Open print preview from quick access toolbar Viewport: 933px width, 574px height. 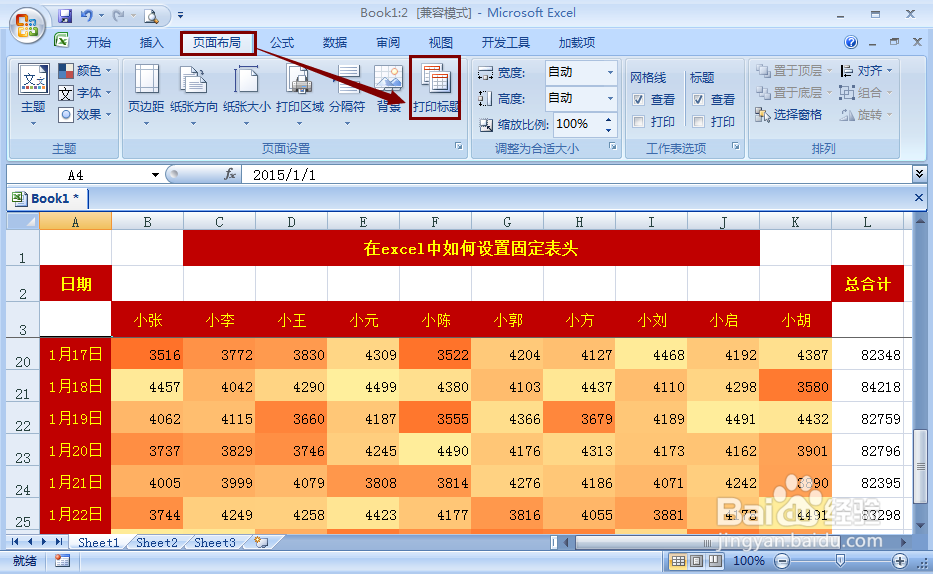point(151,16)
